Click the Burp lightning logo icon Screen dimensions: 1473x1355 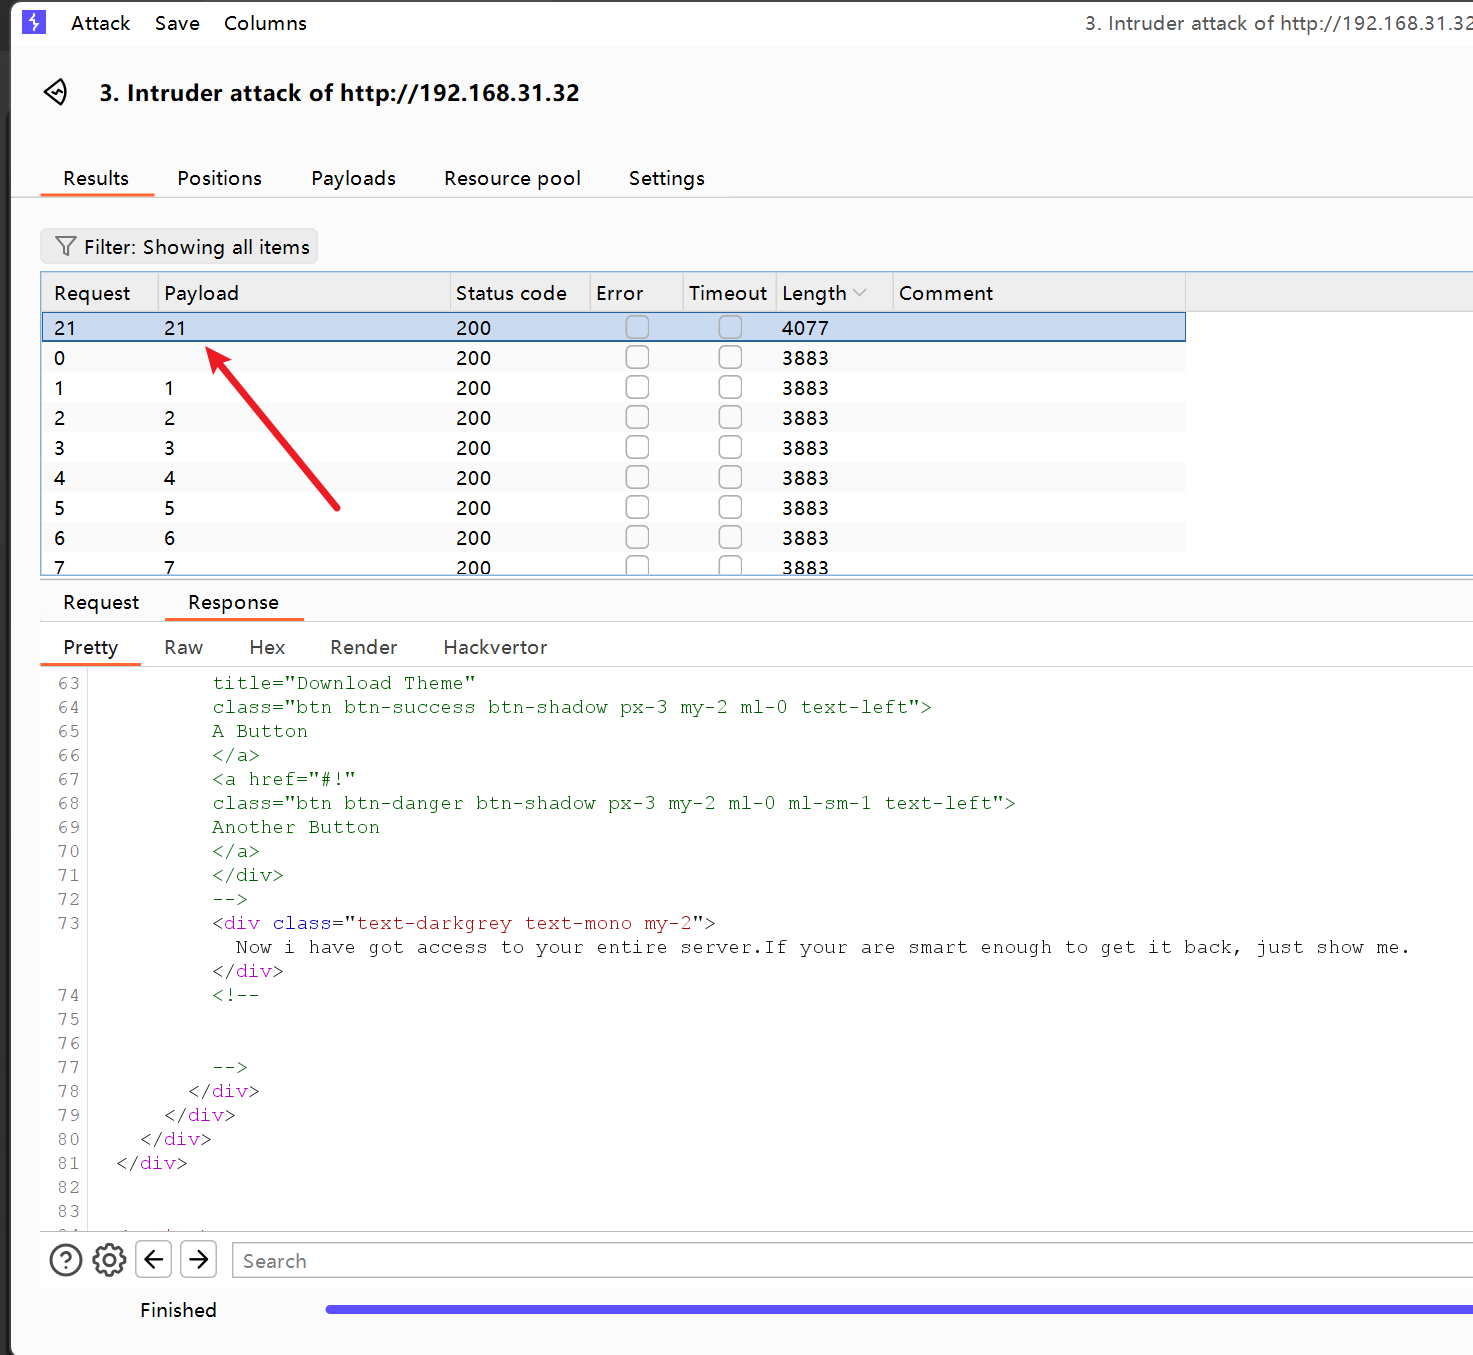pos(34,22)
